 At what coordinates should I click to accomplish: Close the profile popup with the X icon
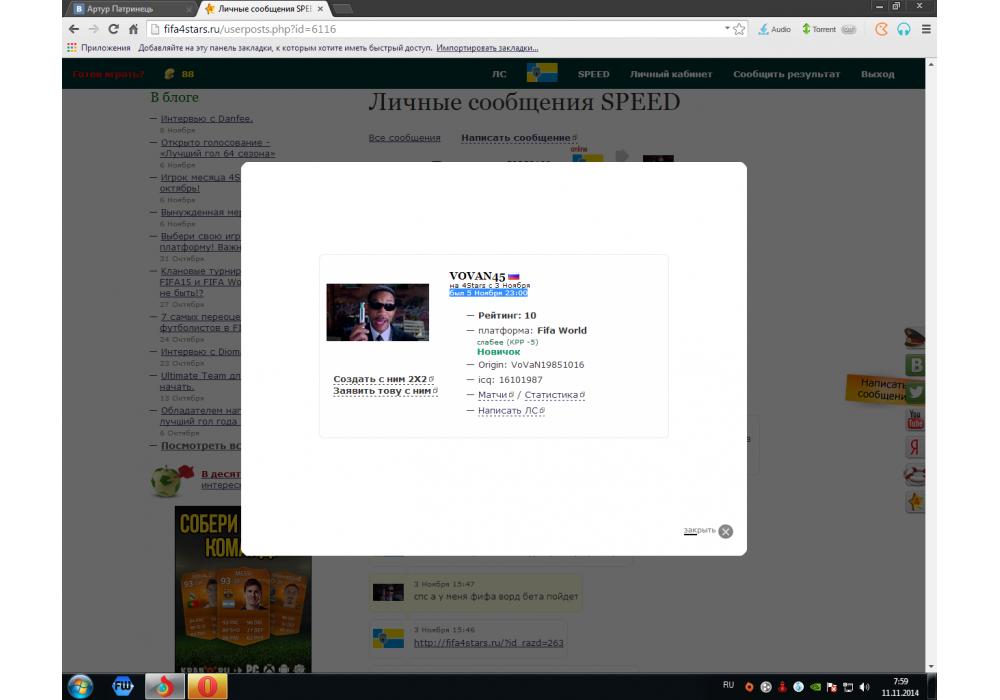tap(726, 531)
